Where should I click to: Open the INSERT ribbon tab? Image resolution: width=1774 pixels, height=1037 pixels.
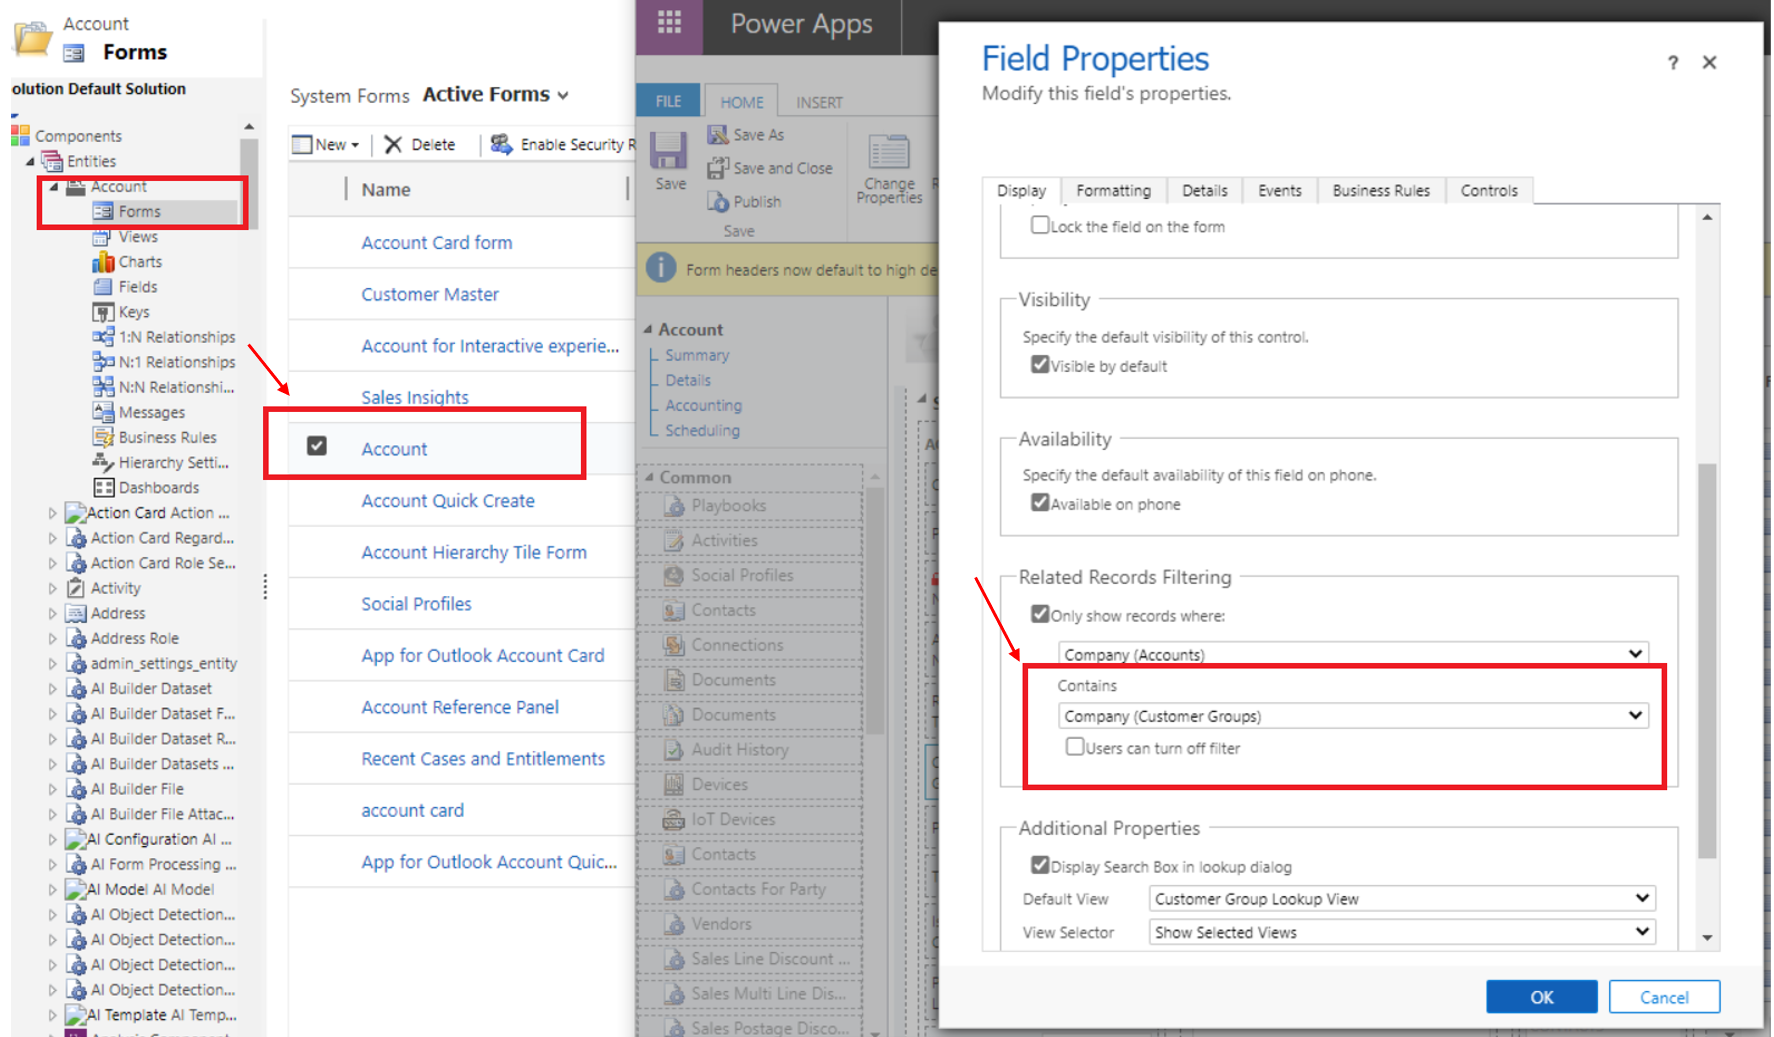click(x=819, y=102)
